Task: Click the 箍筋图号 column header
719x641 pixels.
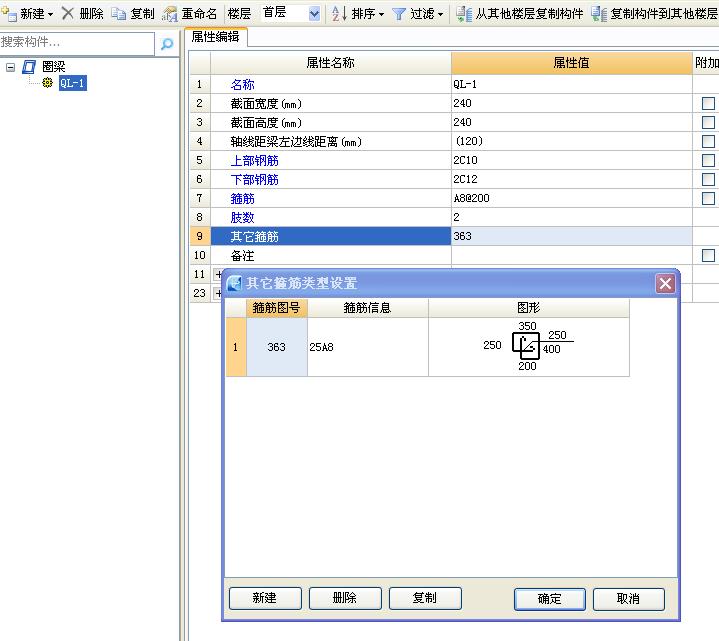Action: [277, 308]
